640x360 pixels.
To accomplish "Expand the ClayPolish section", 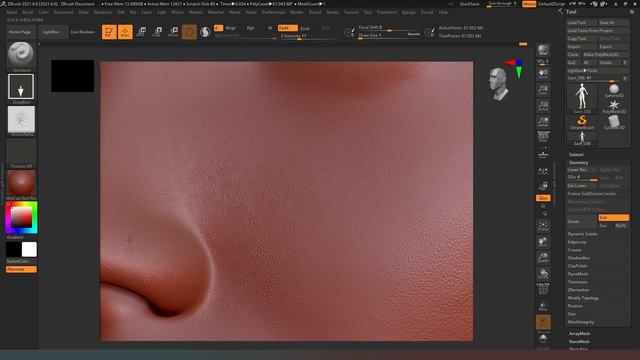I will tap(578, 266).
